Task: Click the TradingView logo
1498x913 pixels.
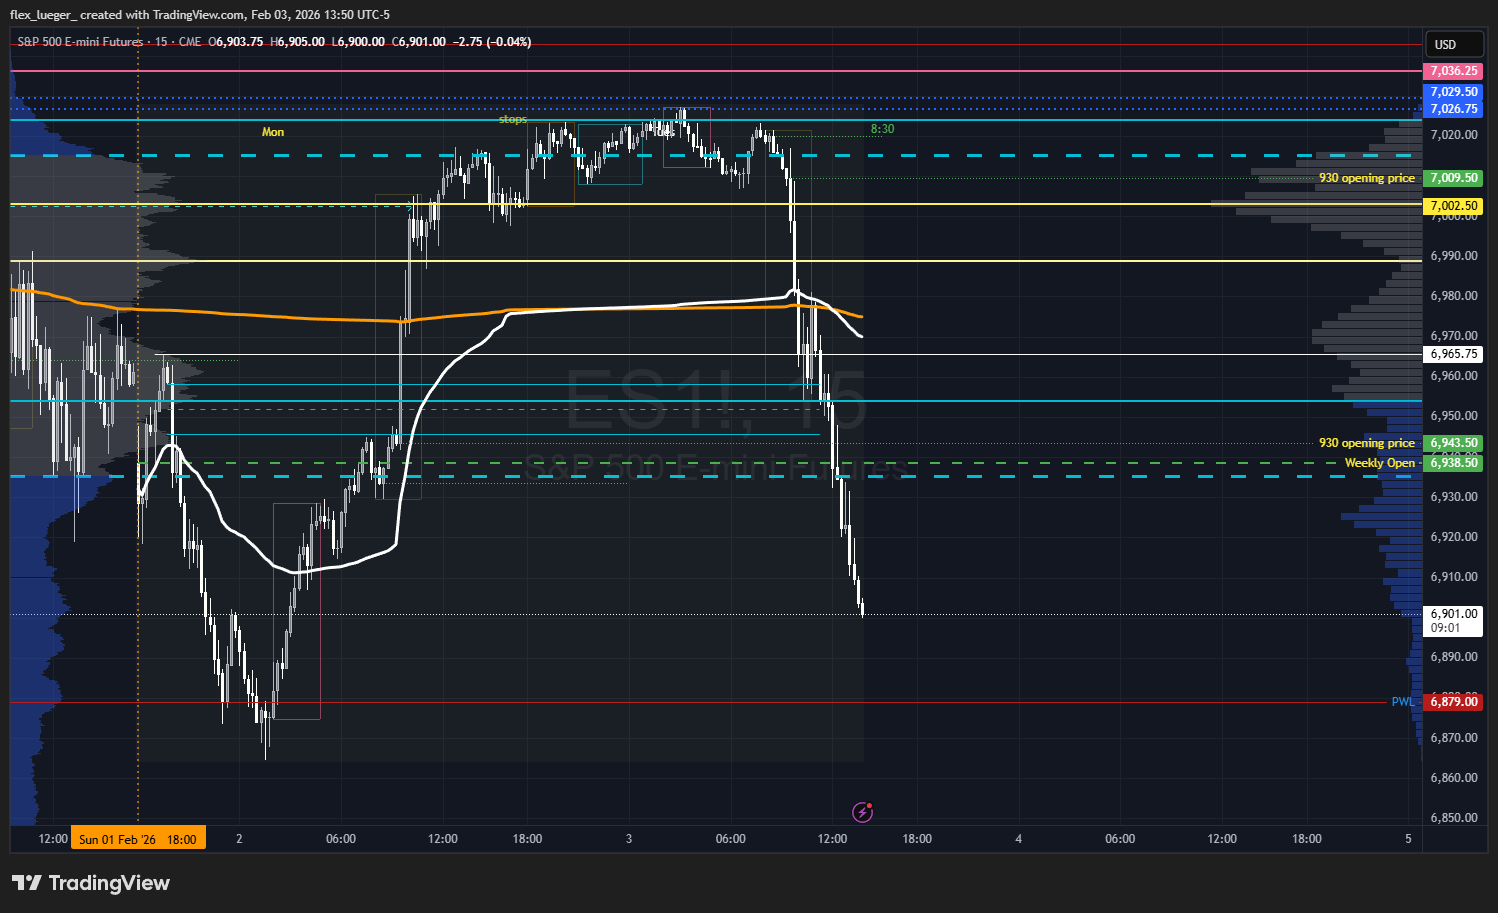Action: coord(91,883)
